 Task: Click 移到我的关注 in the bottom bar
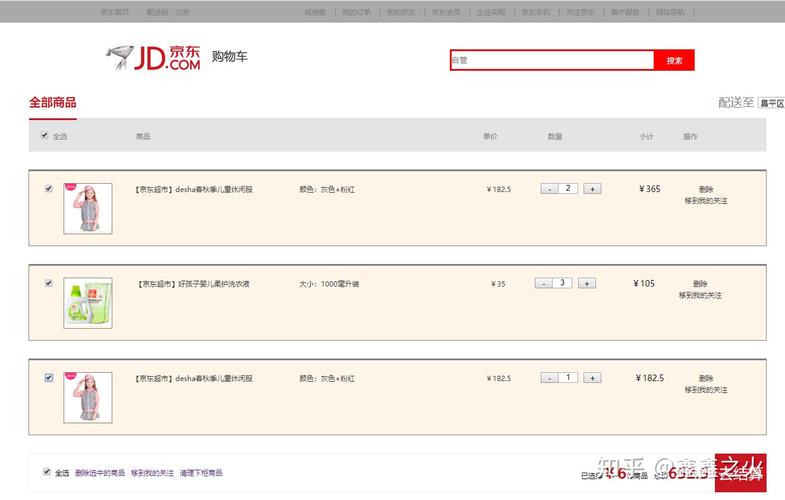[x=152, y=472]
